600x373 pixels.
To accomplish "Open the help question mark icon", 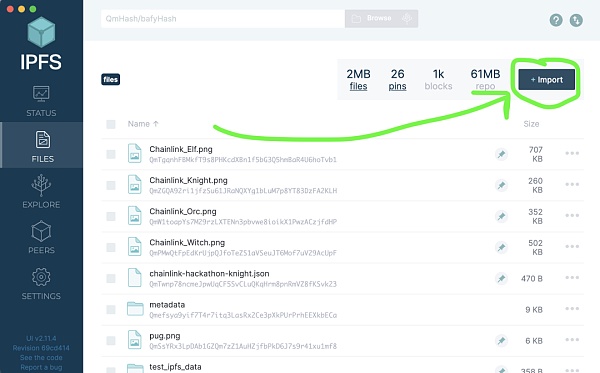I will click(556, 20).
